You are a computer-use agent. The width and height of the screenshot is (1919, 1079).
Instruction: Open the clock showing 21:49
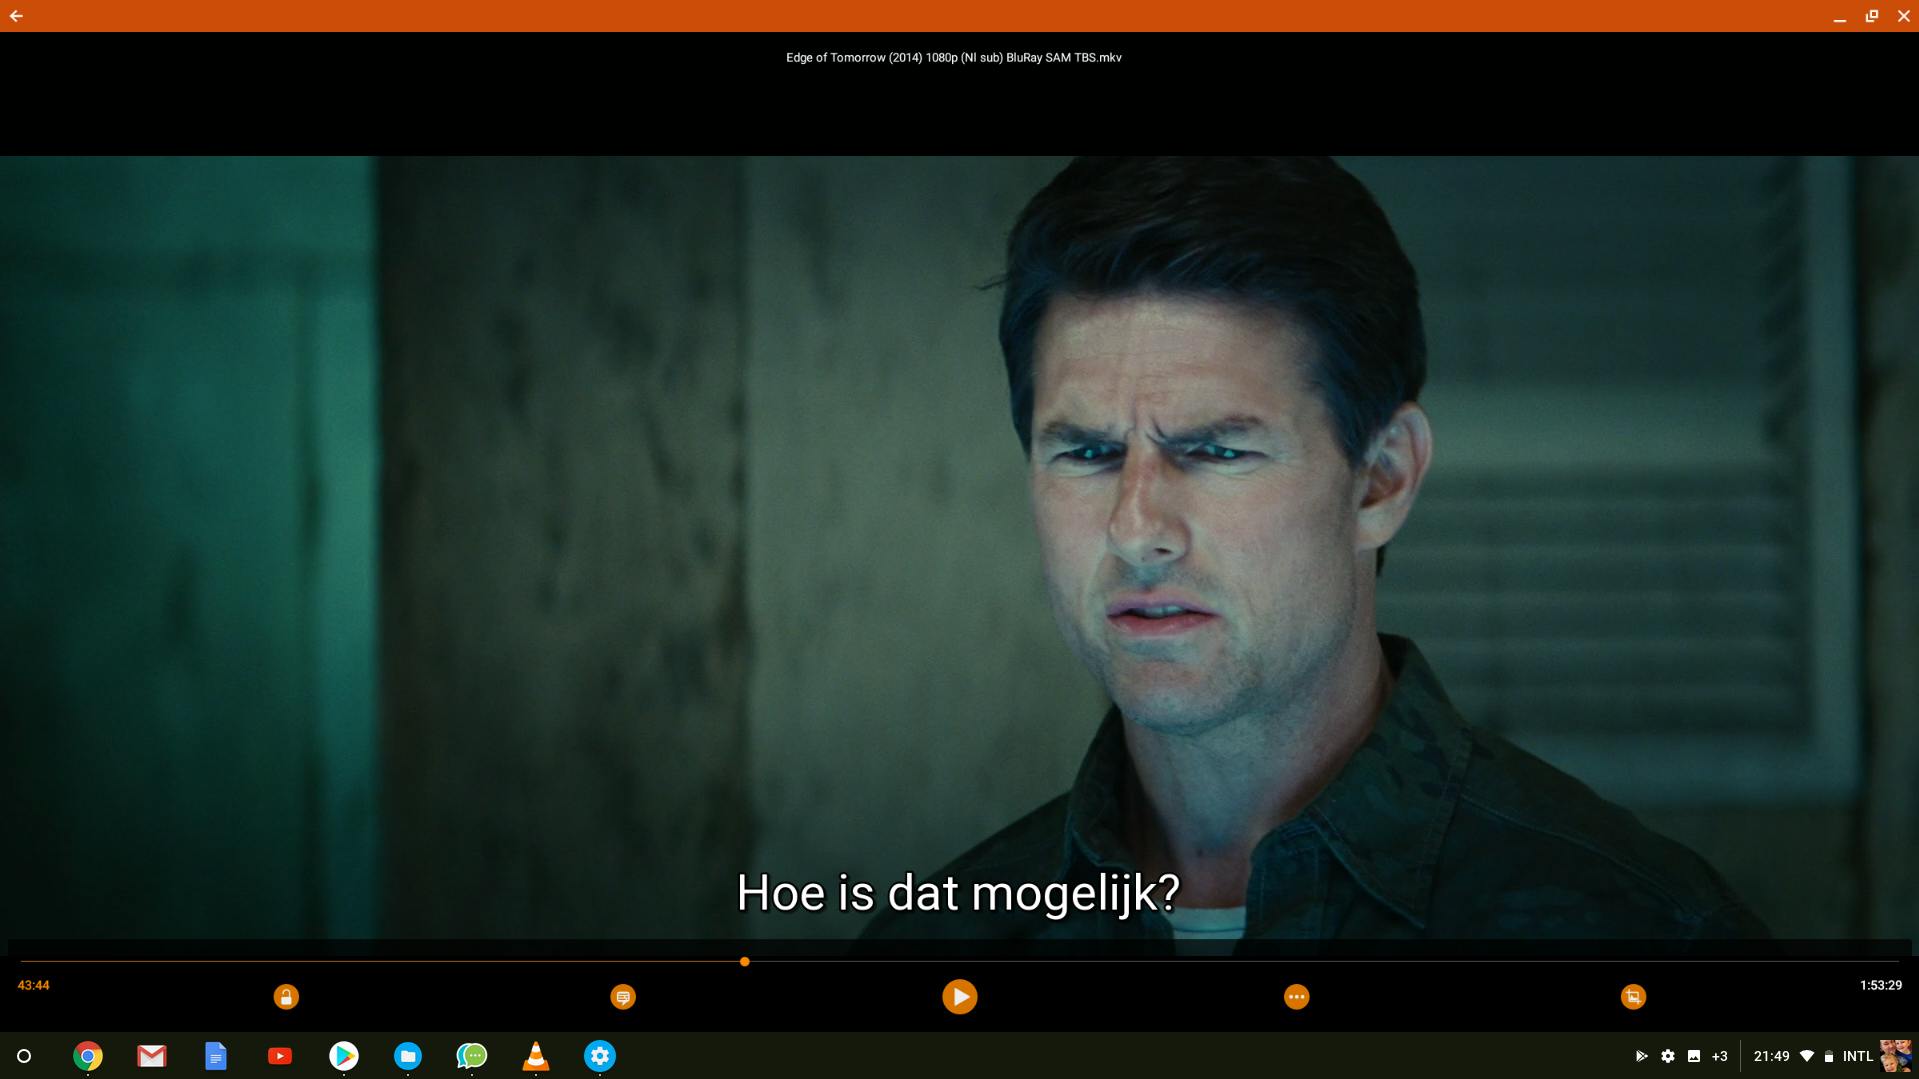[1771, 1056]
